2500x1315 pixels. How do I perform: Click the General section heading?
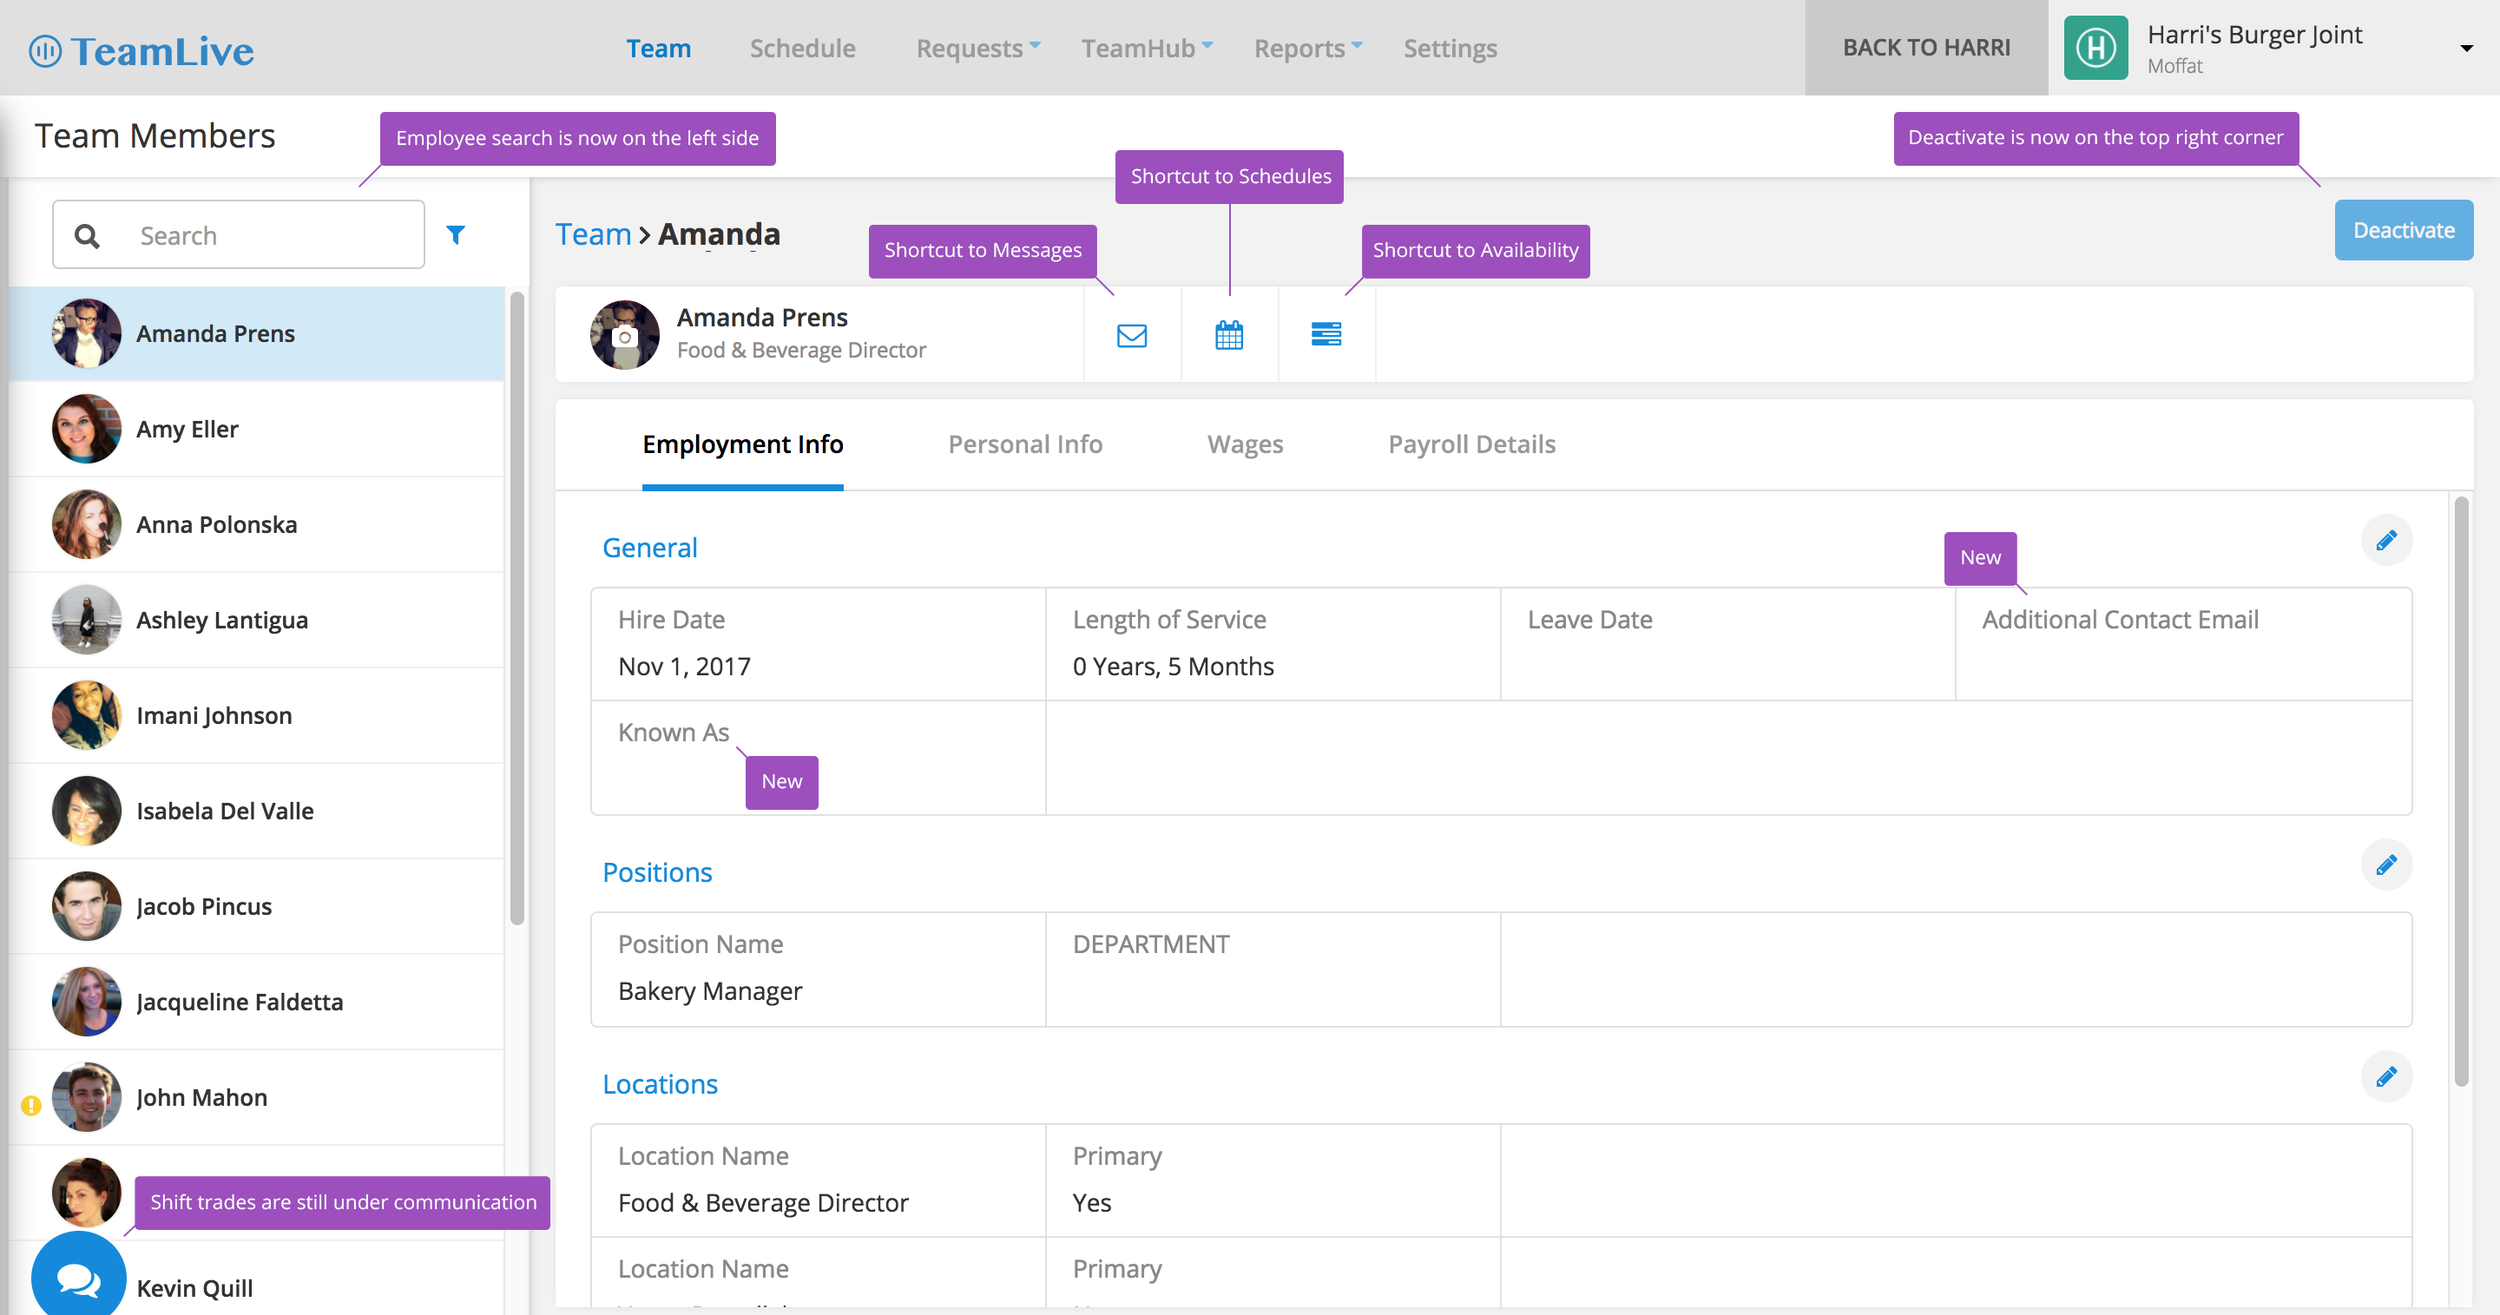[650, 548]
